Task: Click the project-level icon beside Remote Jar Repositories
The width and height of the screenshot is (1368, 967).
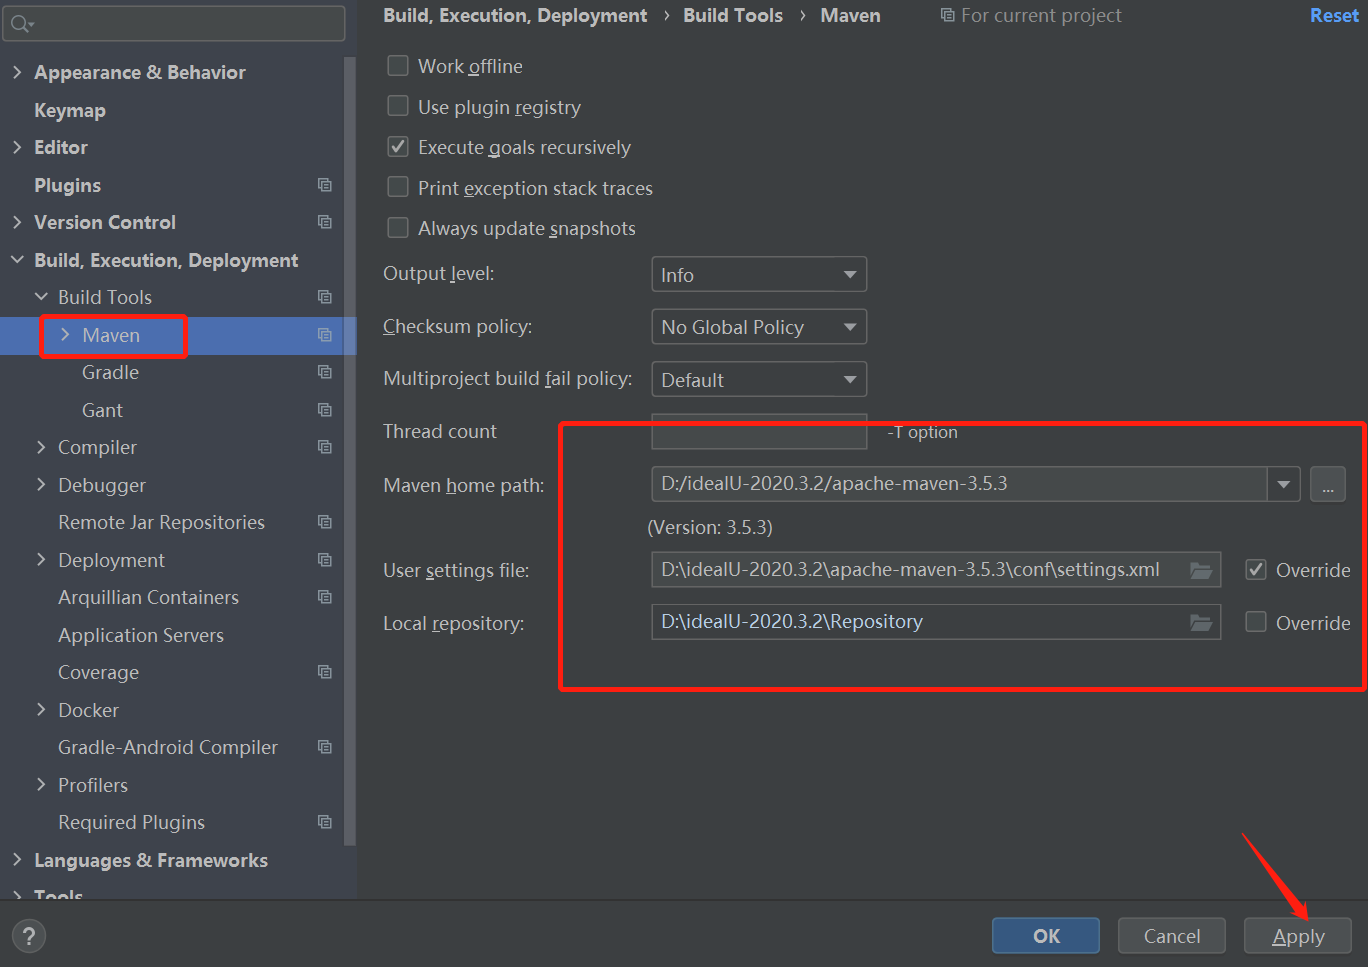Action: [325, 522]
